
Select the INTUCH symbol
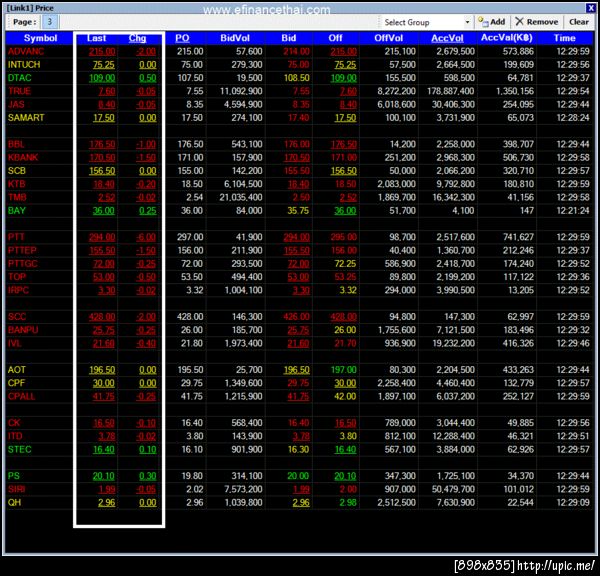(24, 65)
